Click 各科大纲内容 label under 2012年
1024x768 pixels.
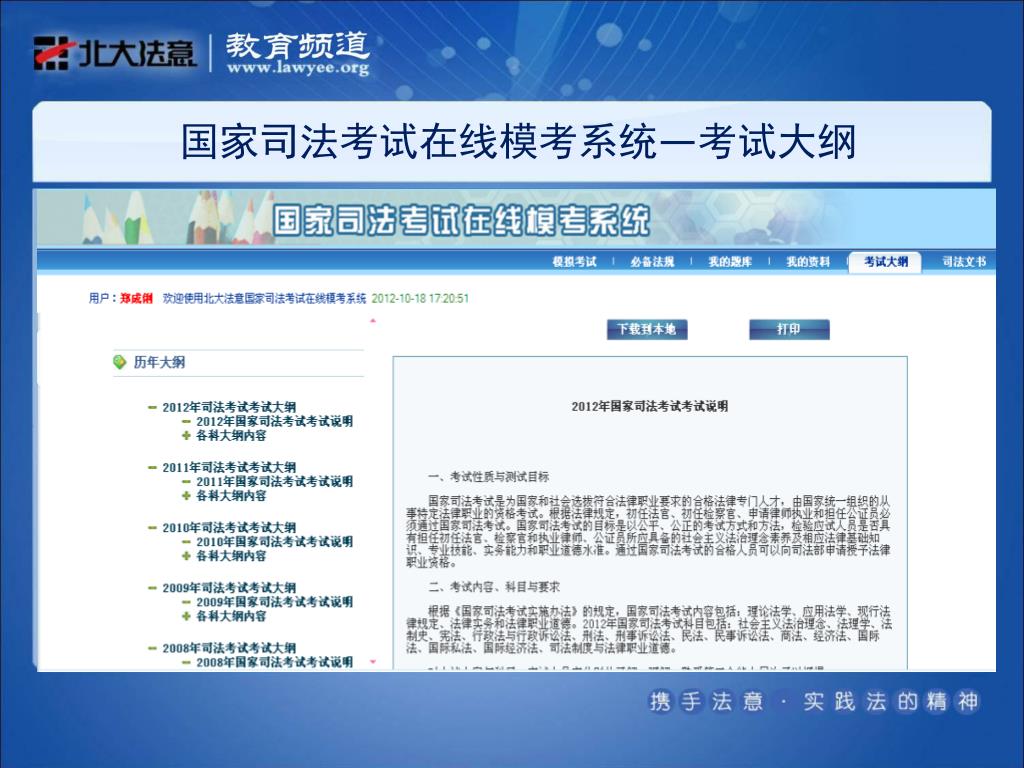click(x=231, y=436)
